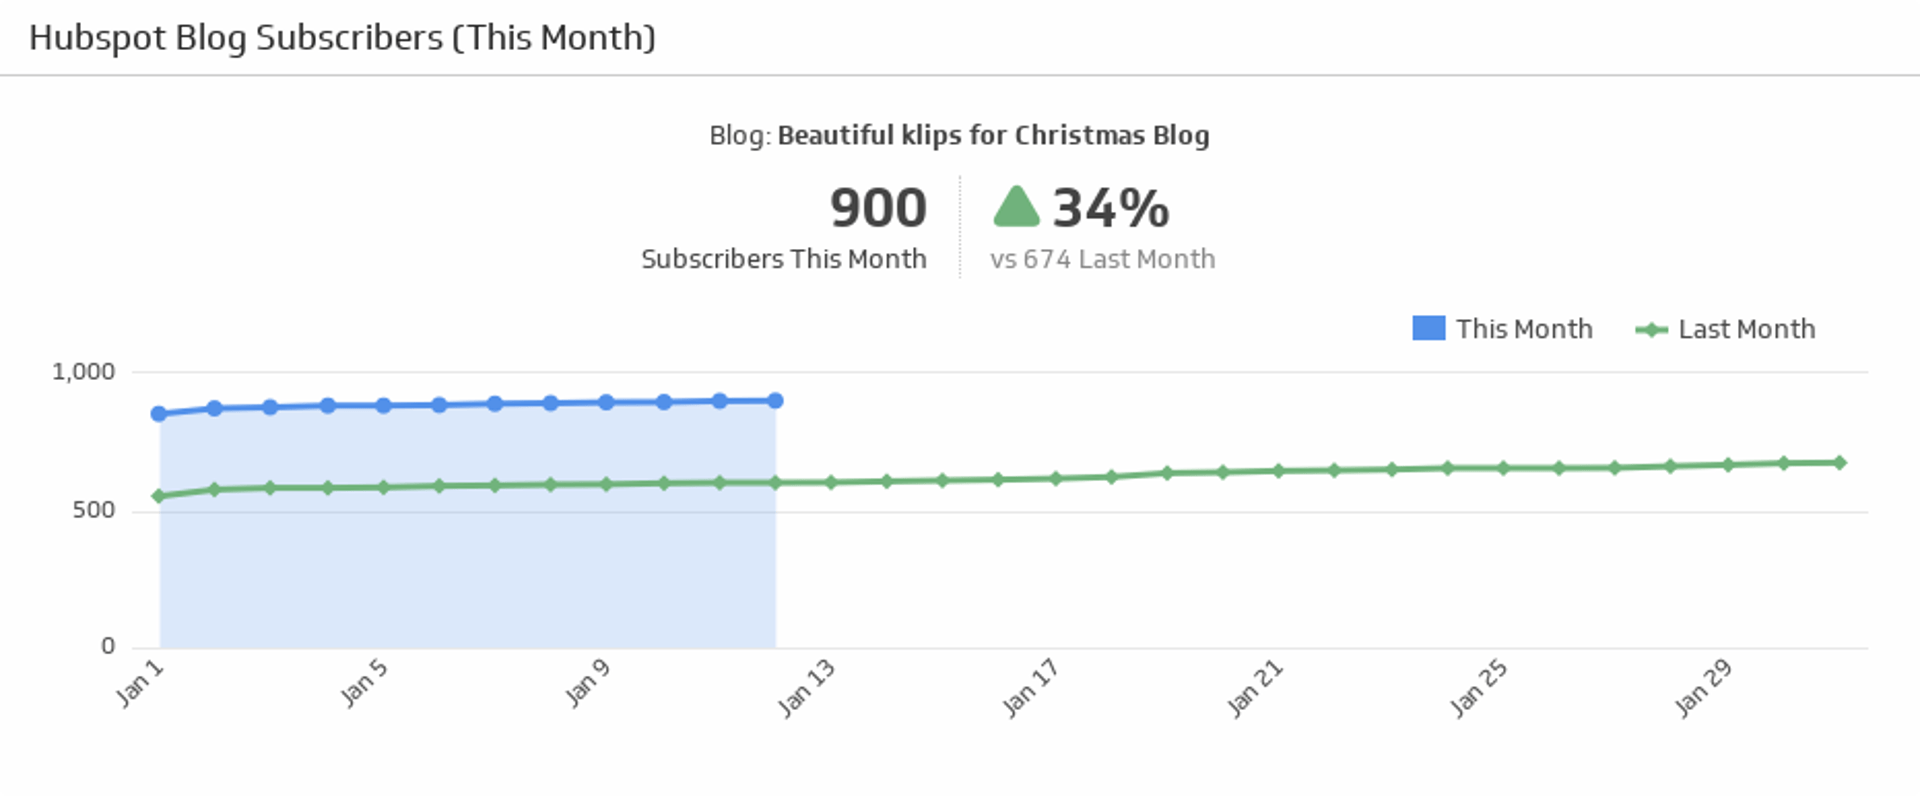
Task: Click the green upward triangle trend icon
Action: tap(1016, 208)
